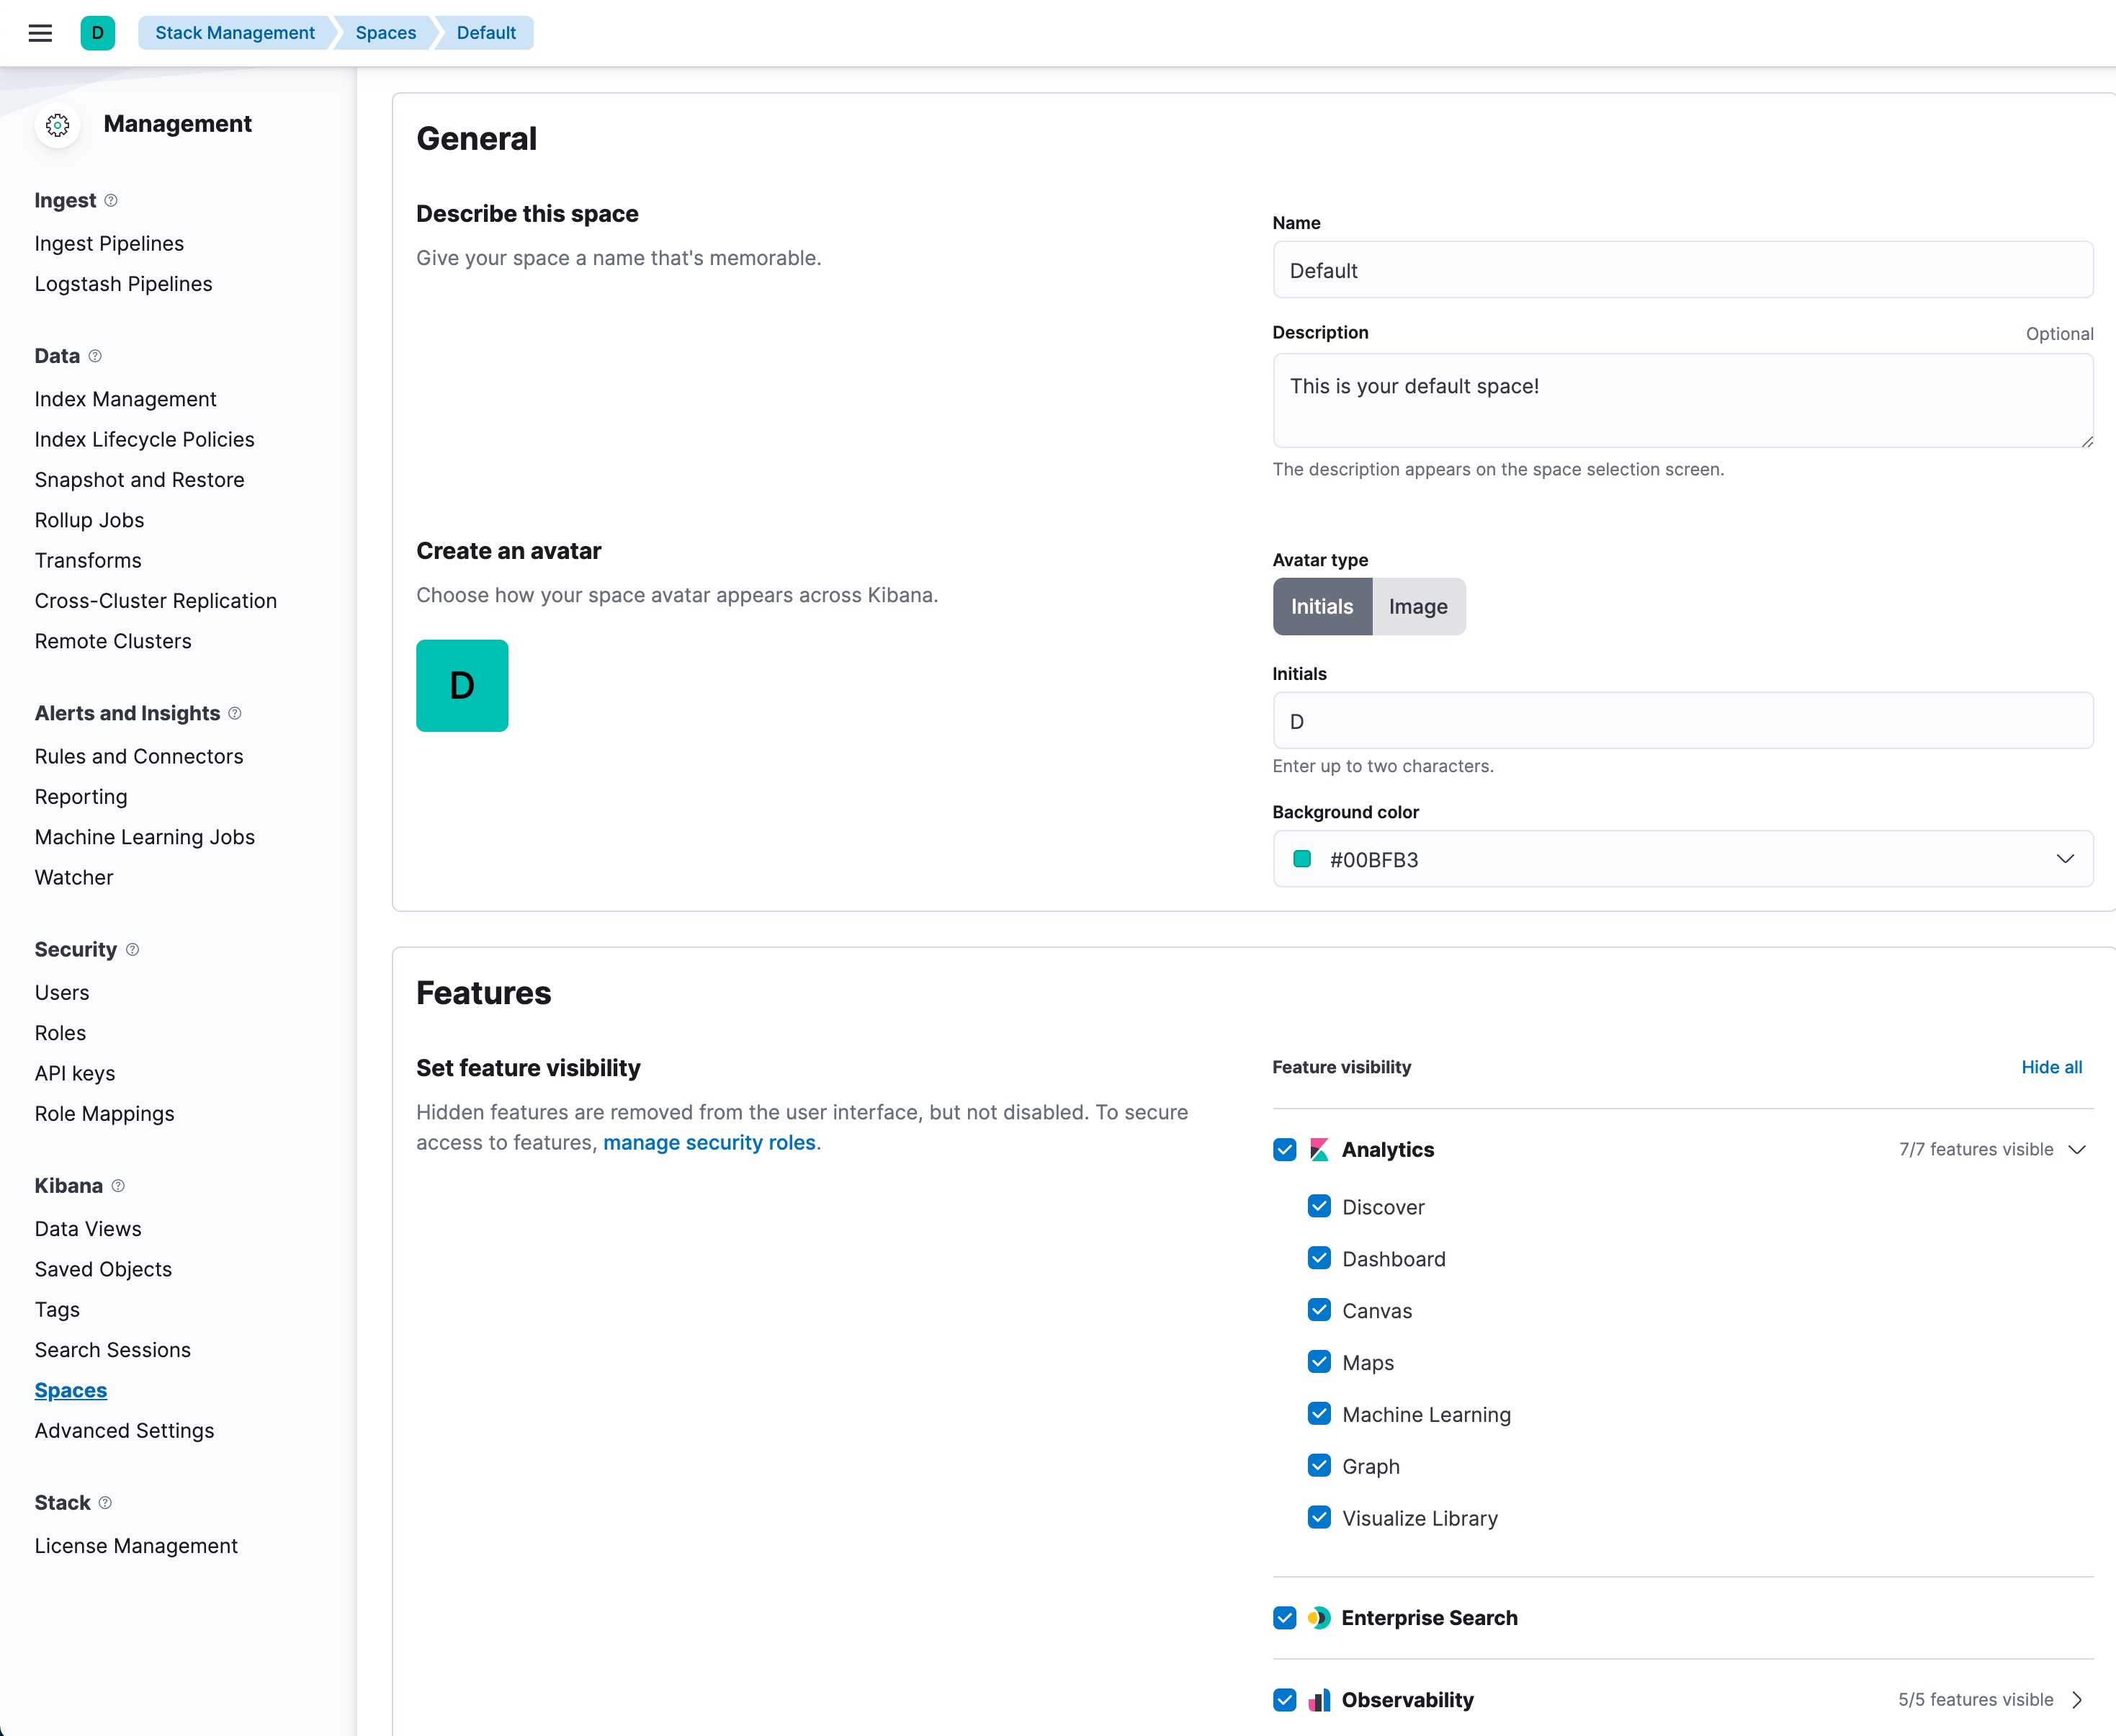This screenshot has height=1736, width=2116.
Task: Uncheck the Discover feature
Action: (x=1319, y=1206)
